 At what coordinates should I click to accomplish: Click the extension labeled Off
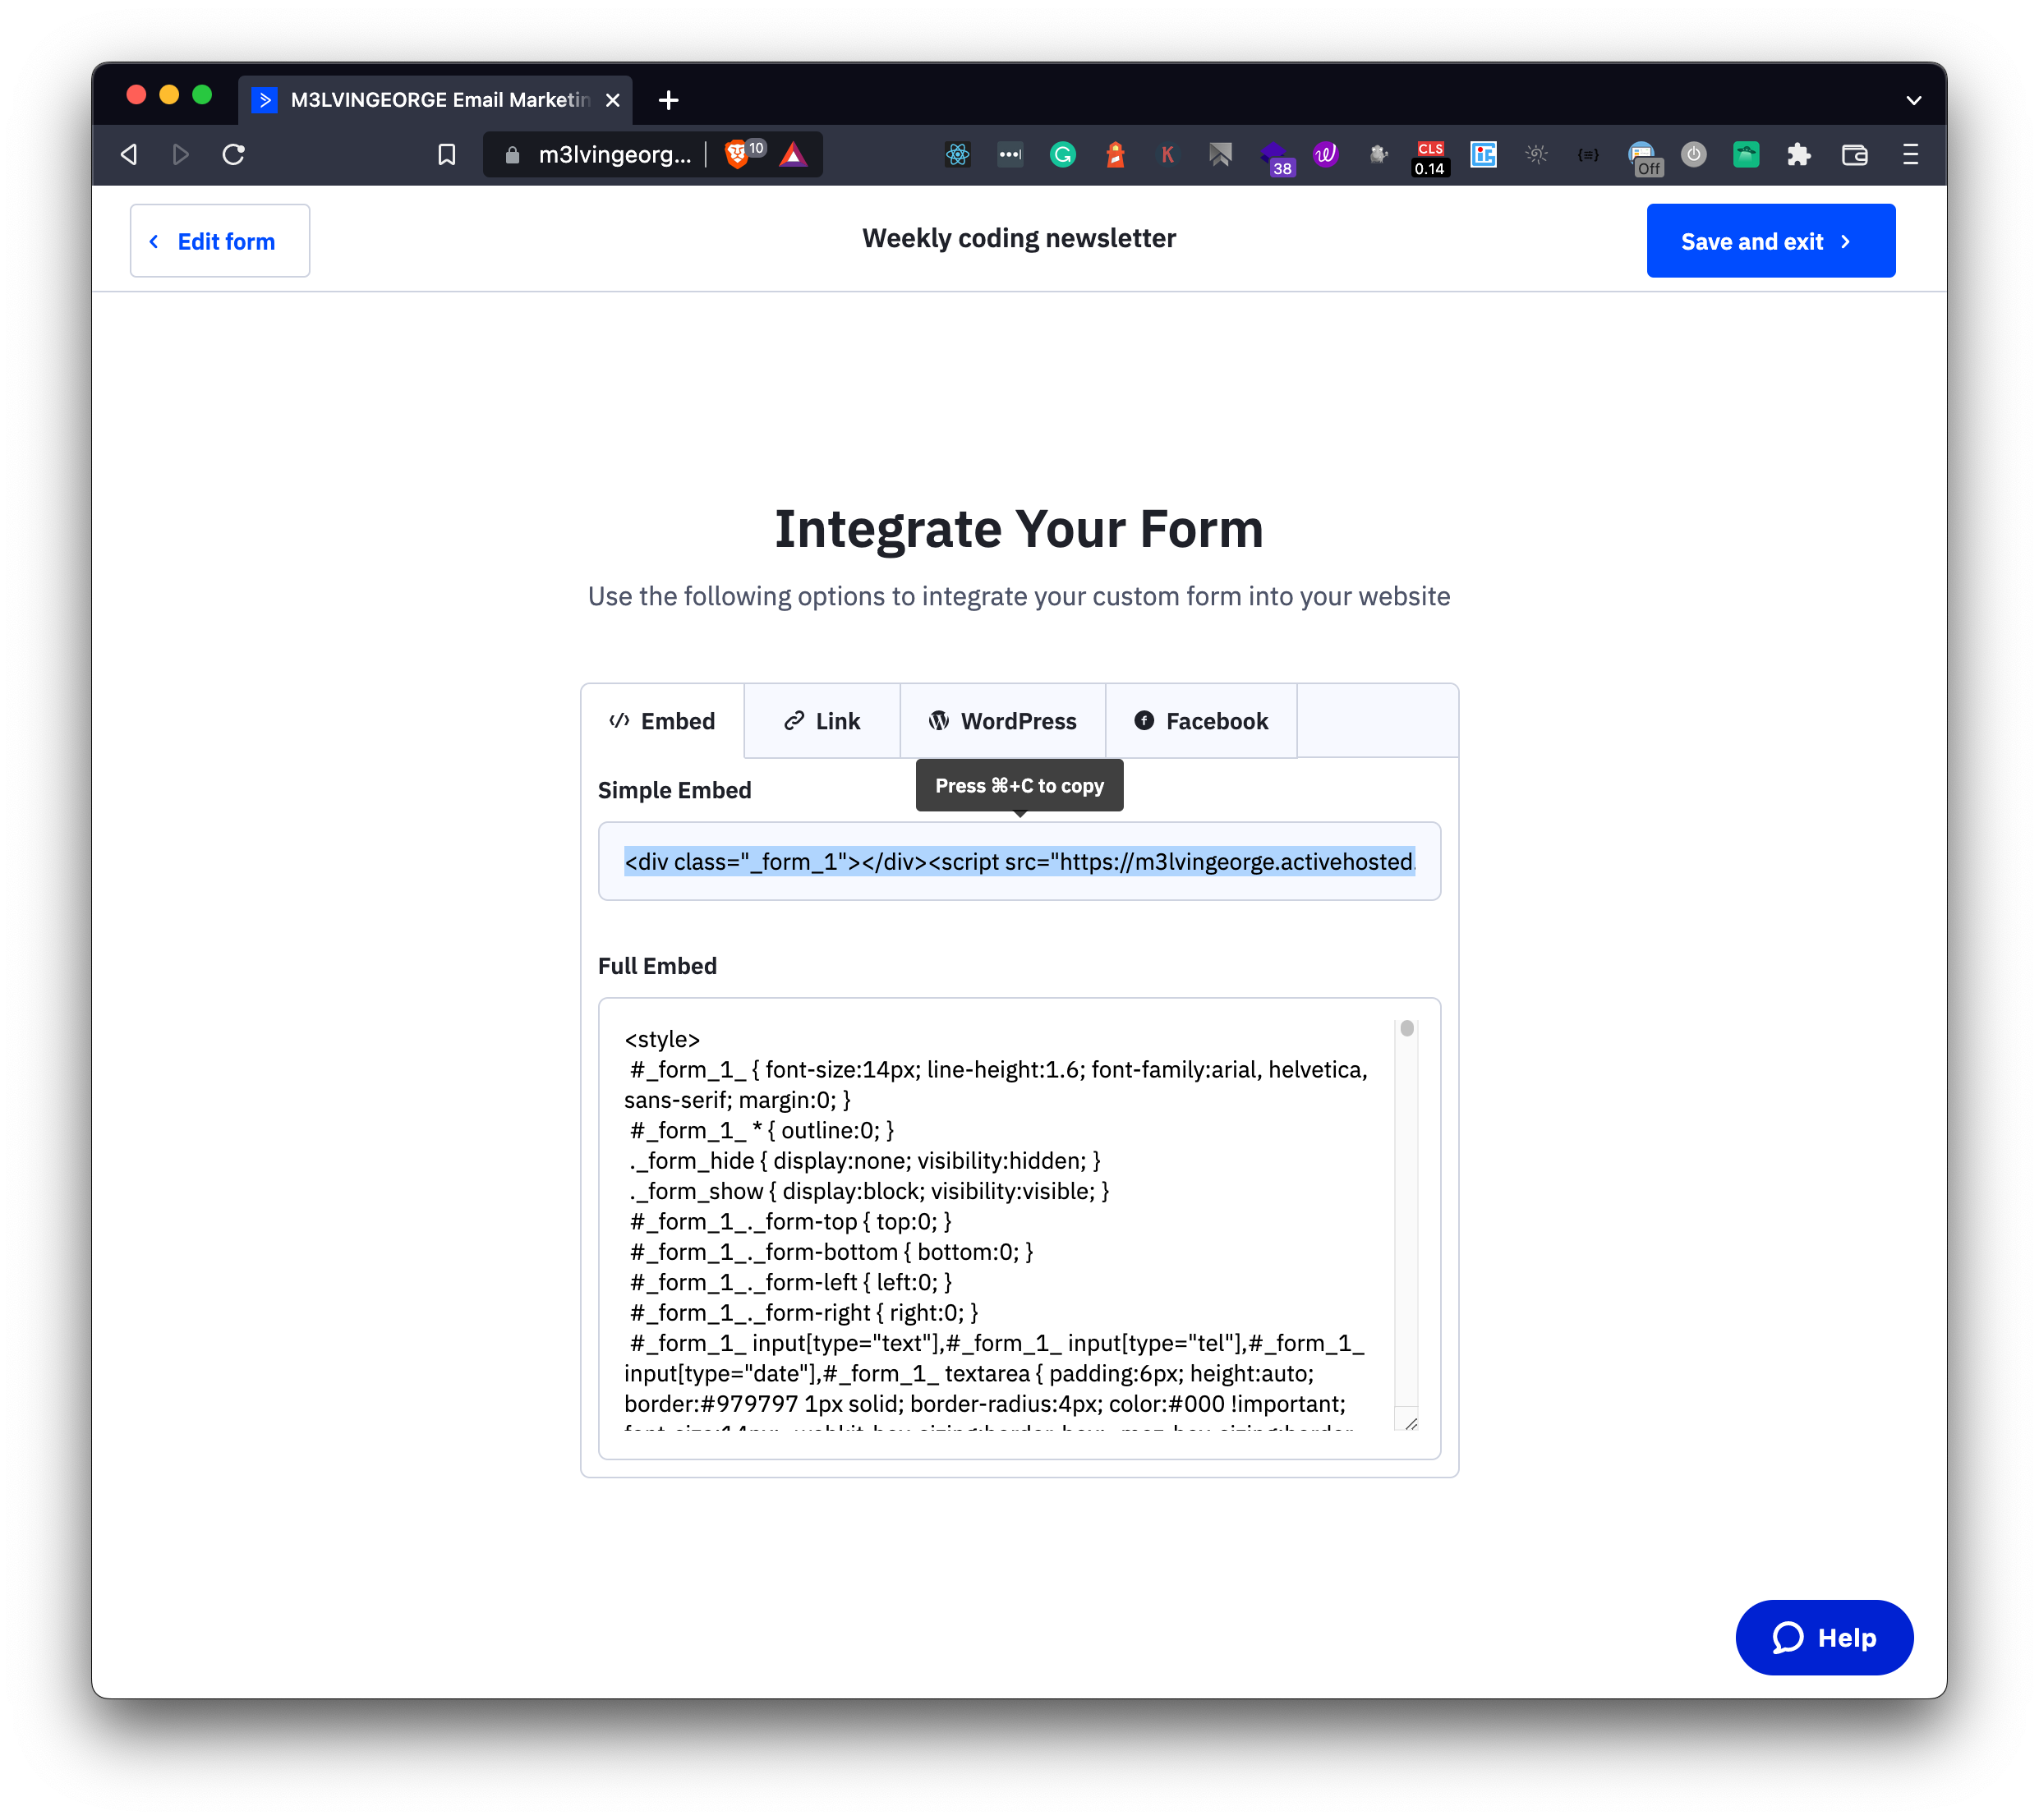(1644, 158)
